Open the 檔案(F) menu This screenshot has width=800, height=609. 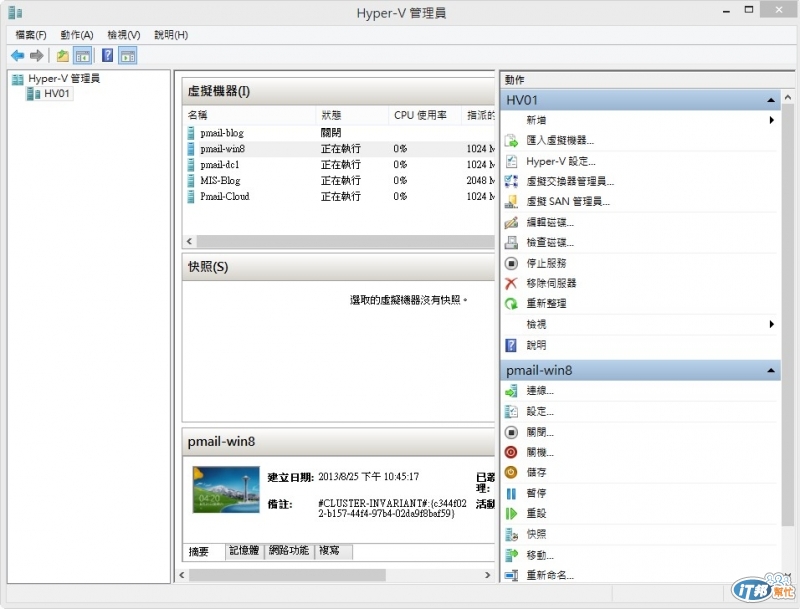tap(31, 35)
